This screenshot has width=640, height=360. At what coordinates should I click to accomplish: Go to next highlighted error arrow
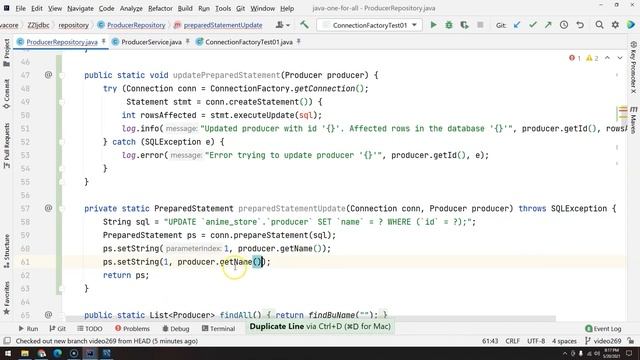pyautogui.click(x=620, y=58)
